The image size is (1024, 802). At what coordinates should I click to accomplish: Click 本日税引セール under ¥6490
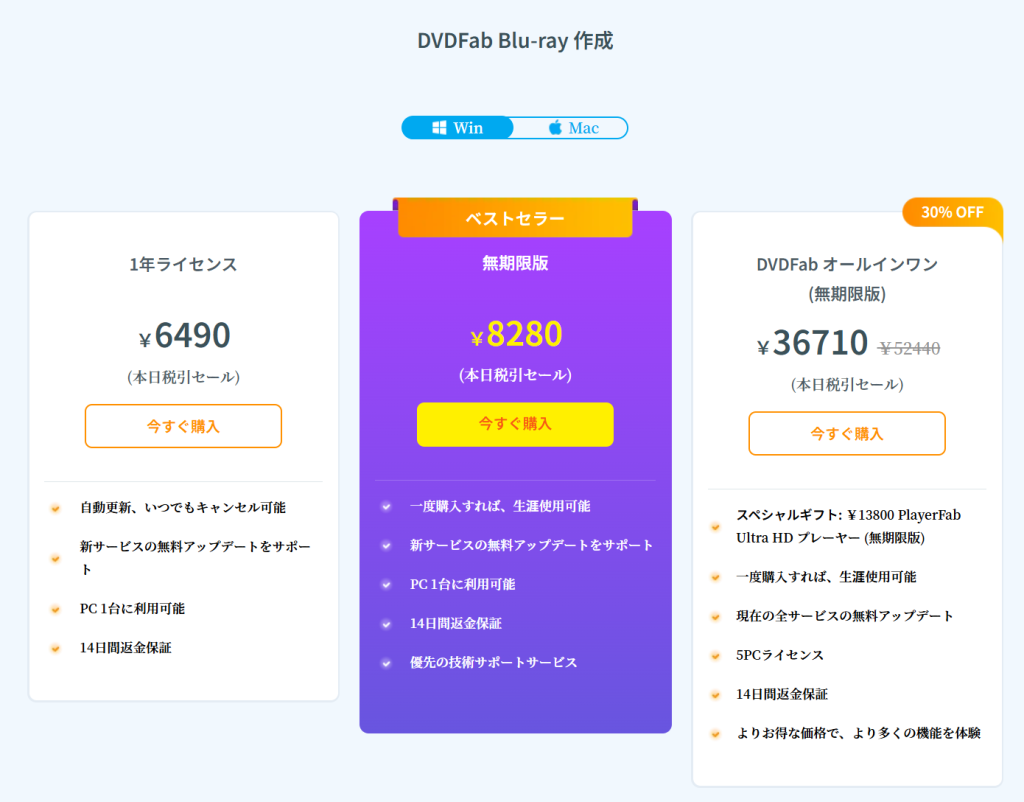click(184, 377)
